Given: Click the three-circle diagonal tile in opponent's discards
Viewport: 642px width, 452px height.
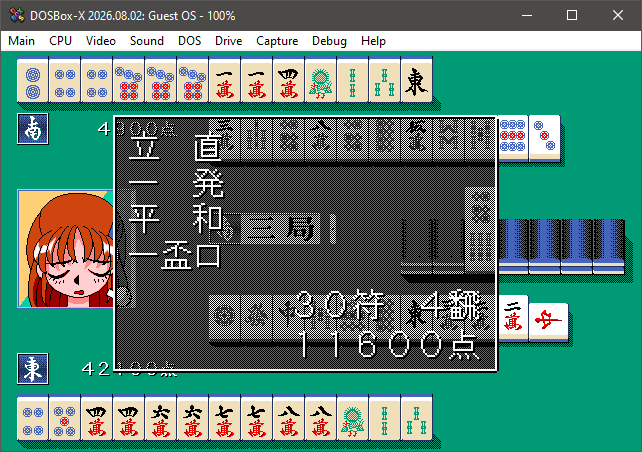Looking at the screenshot, I should pos(545,138).
